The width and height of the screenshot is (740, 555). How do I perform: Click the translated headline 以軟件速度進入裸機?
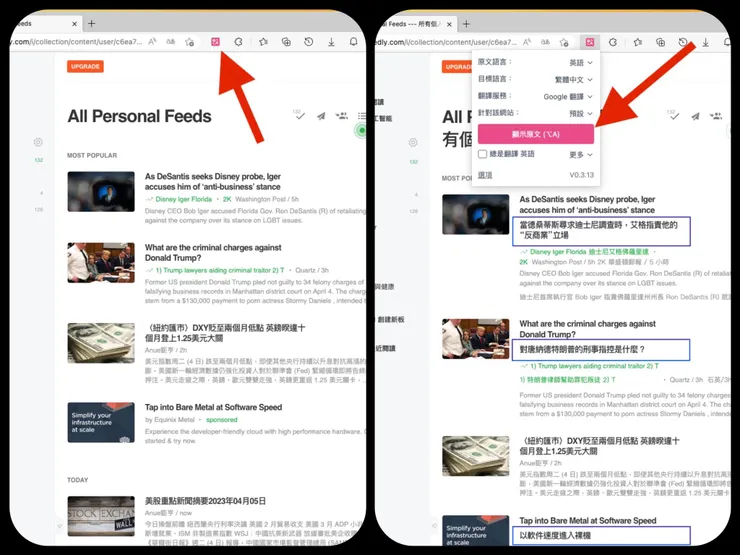tap(555, 535)
